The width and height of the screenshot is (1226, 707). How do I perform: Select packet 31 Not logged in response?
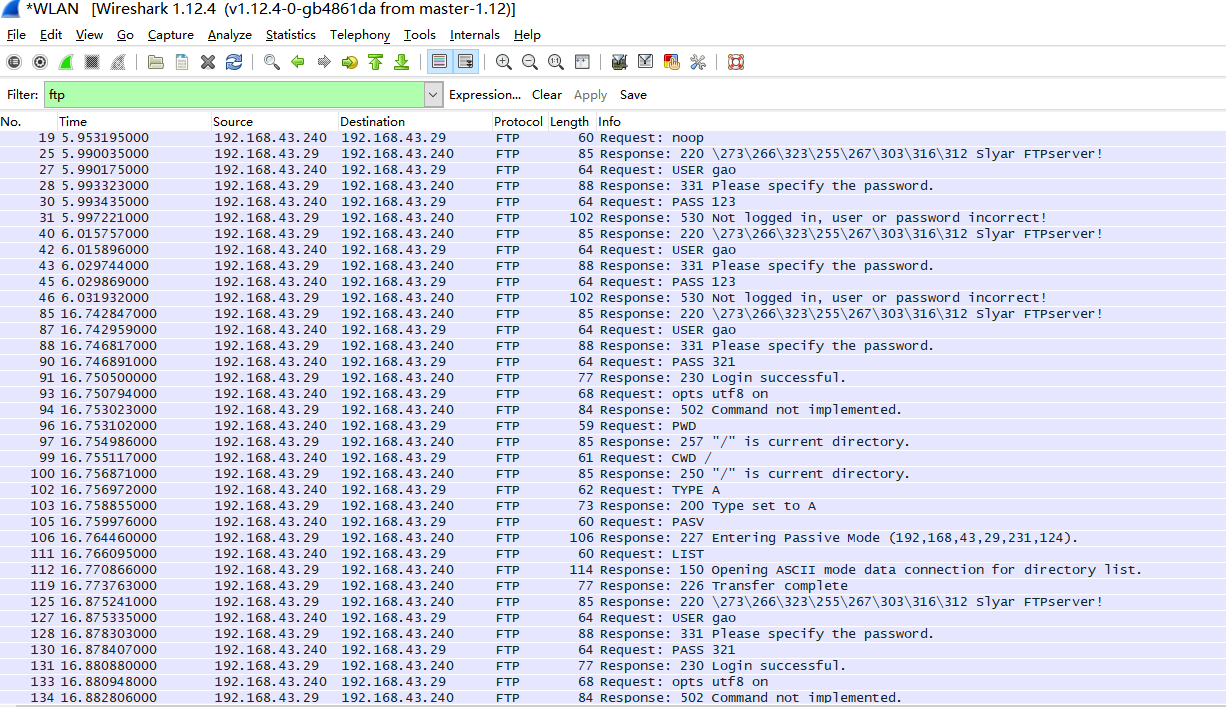[613, 218]
